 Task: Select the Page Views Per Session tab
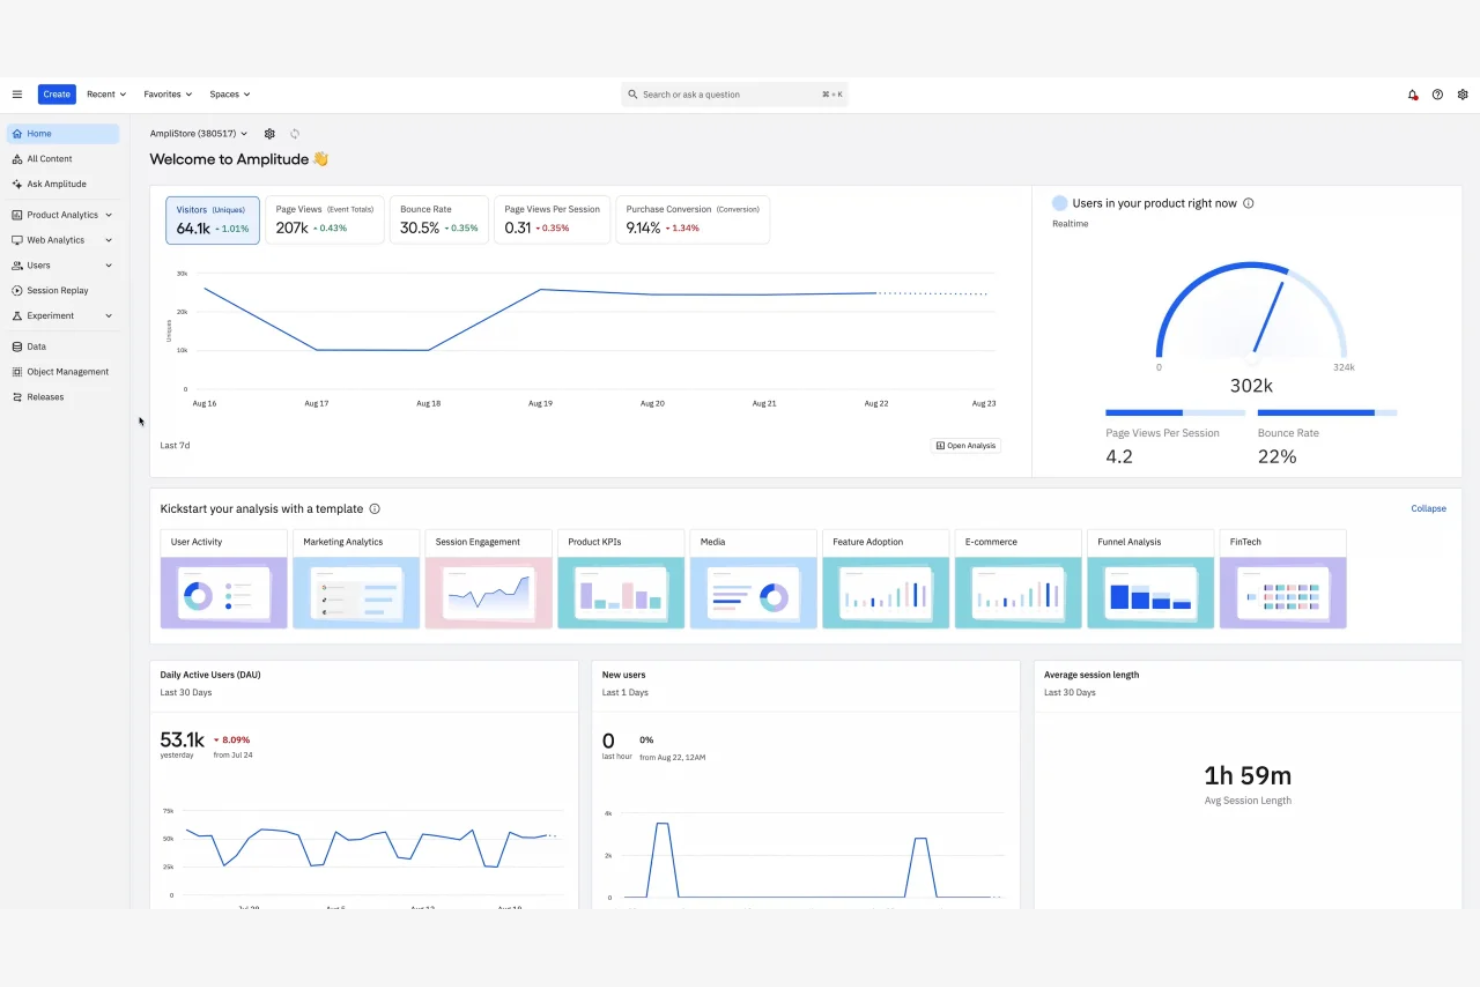click(x=552, y=220)
